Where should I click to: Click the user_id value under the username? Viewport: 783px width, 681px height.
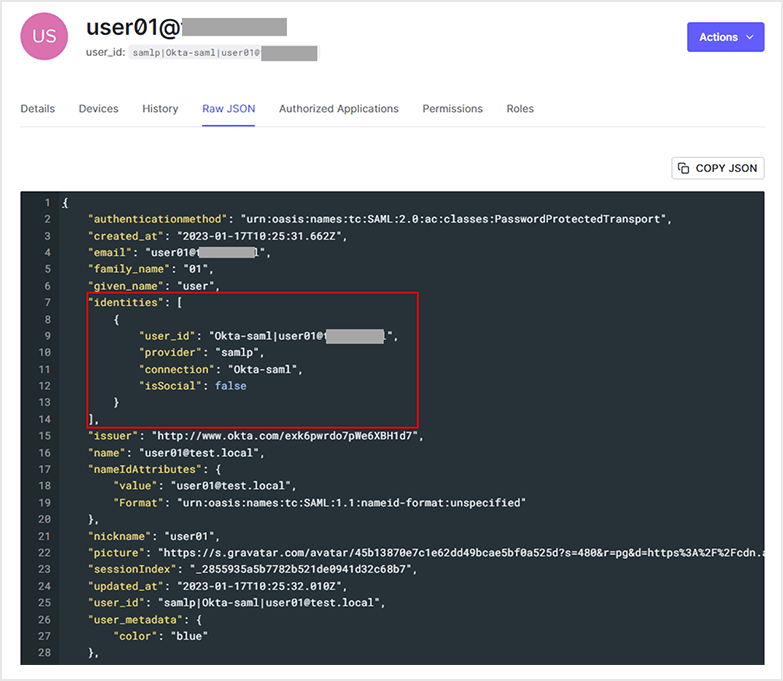point(223,53)
